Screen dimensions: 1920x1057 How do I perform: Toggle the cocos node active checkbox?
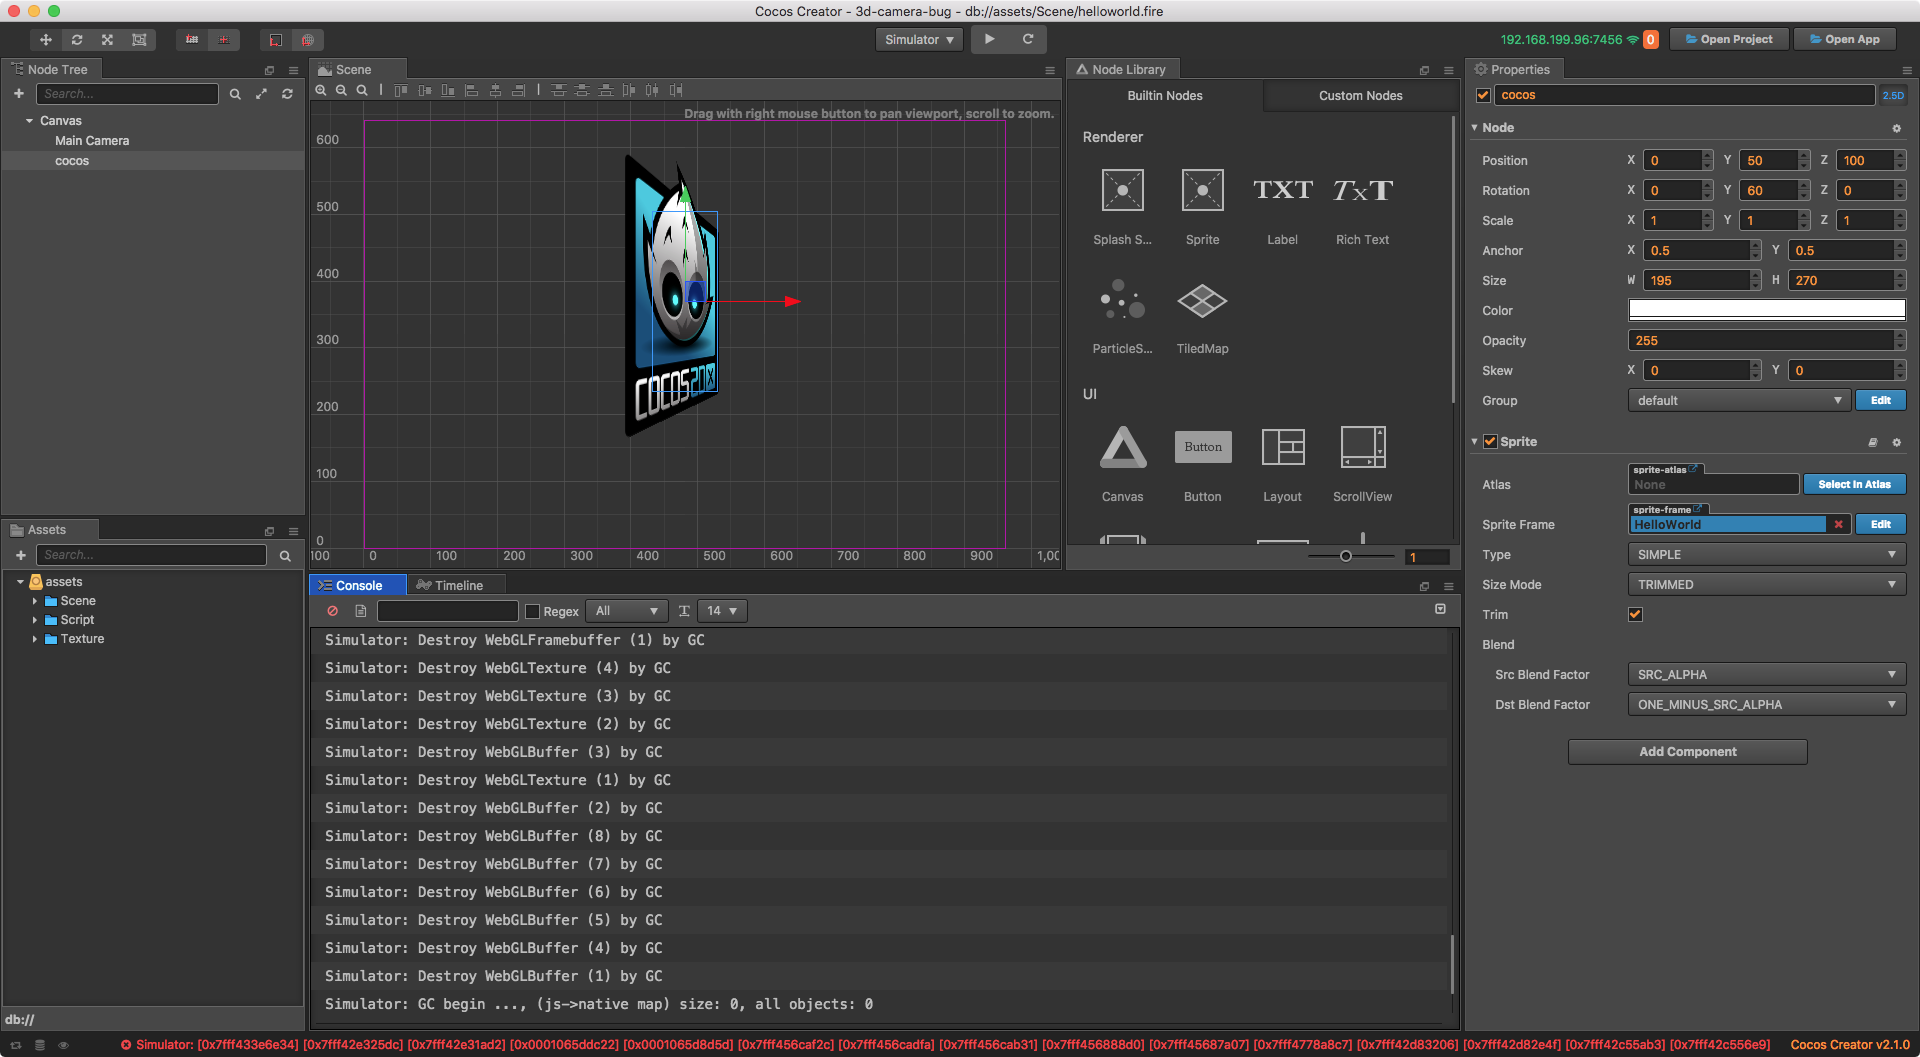pyautogui.click(x=1483, y=95)
